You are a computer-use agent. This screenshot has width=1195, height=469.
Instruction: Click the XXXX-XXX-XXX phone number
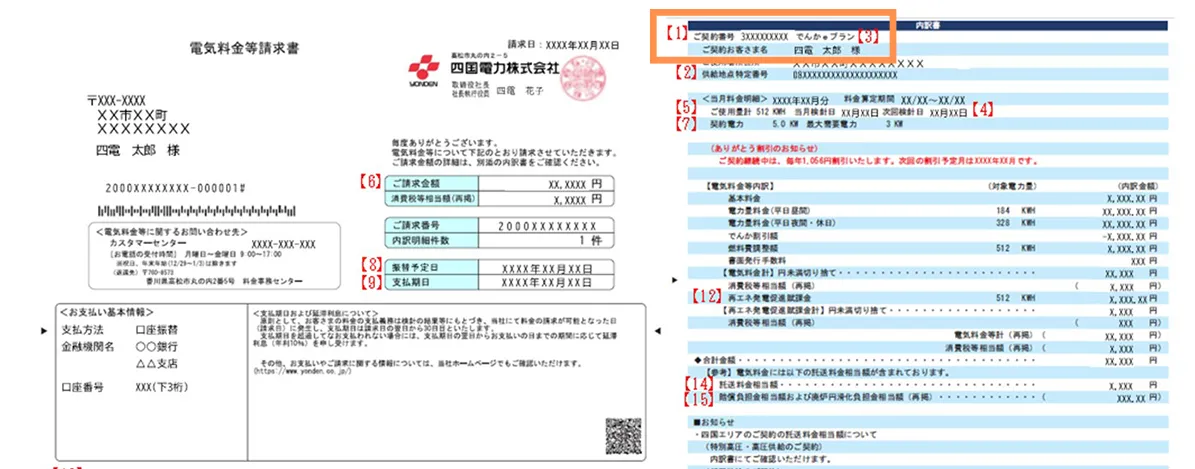click(x=284, y=244)
